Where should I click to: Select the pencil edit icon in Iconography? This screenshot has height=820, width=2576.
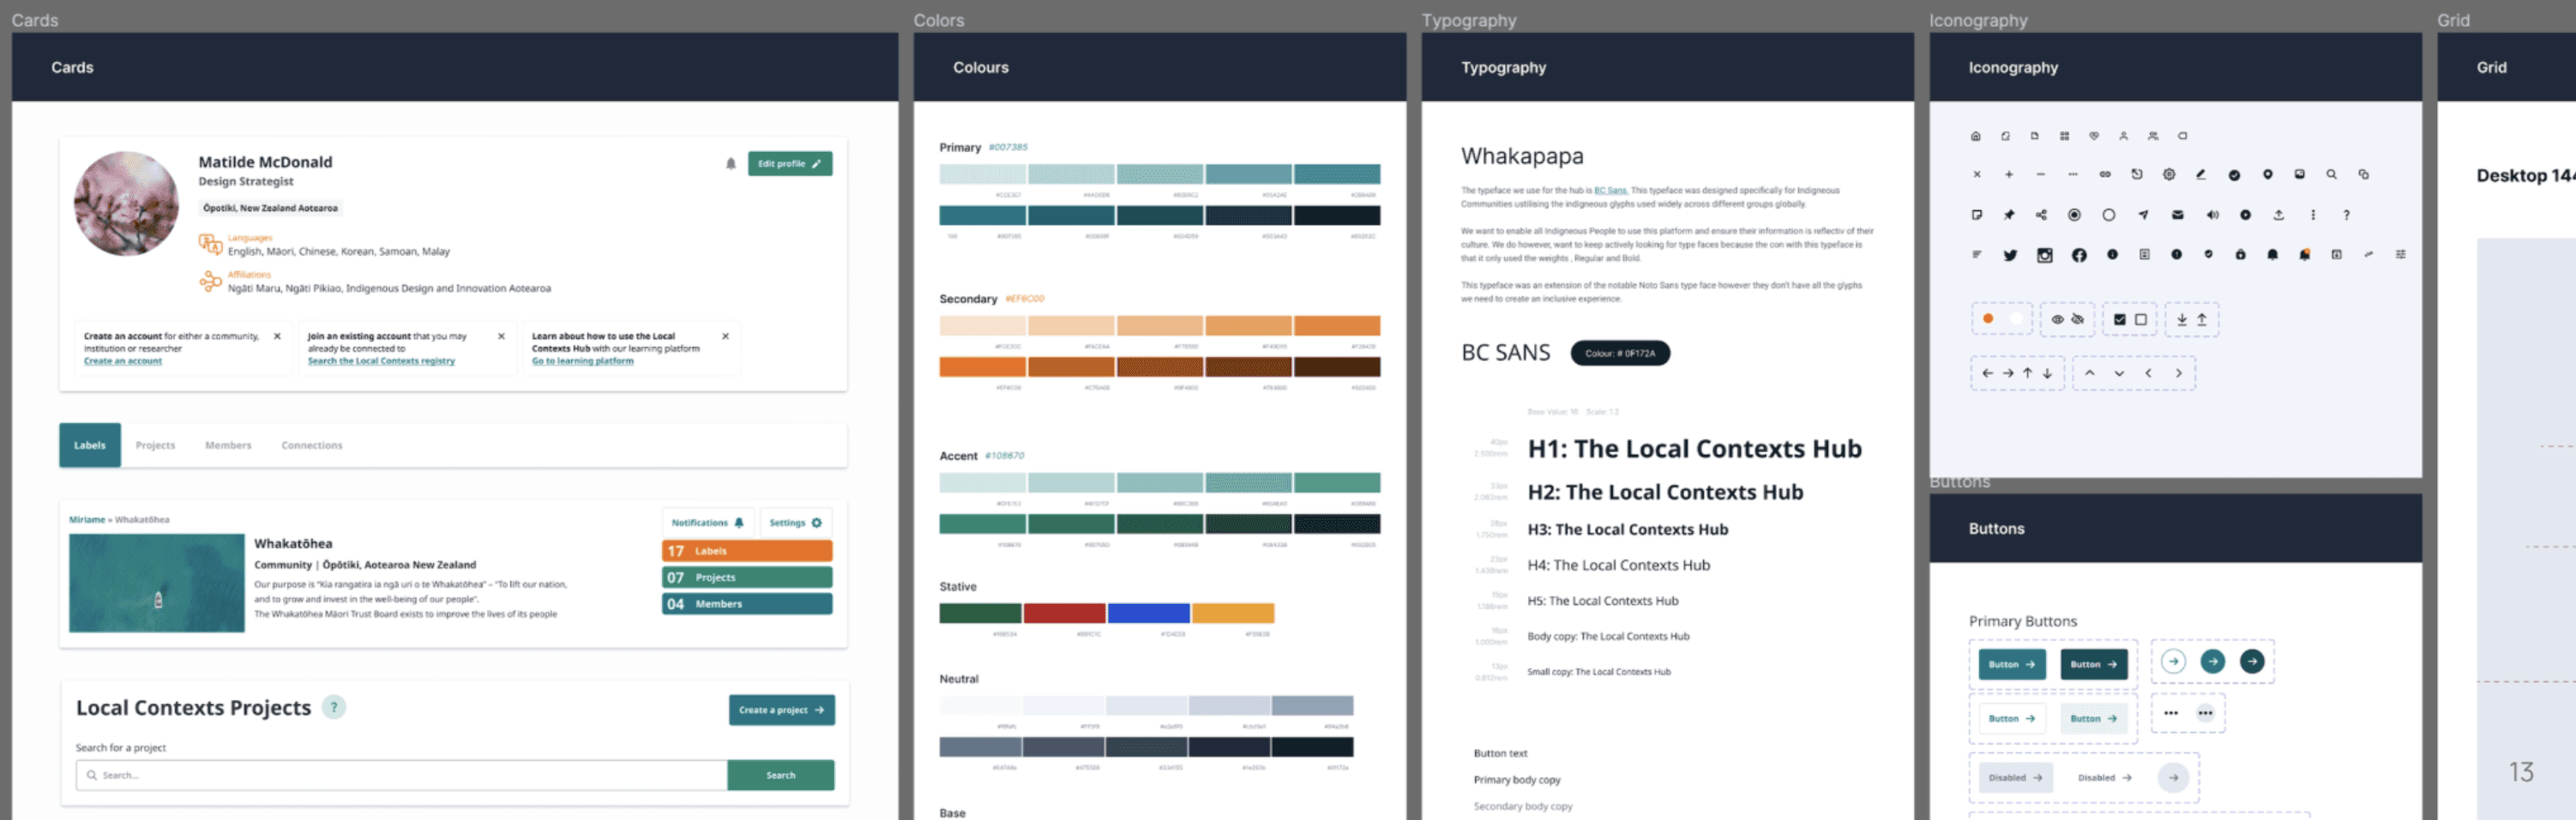coord(2200,174)
